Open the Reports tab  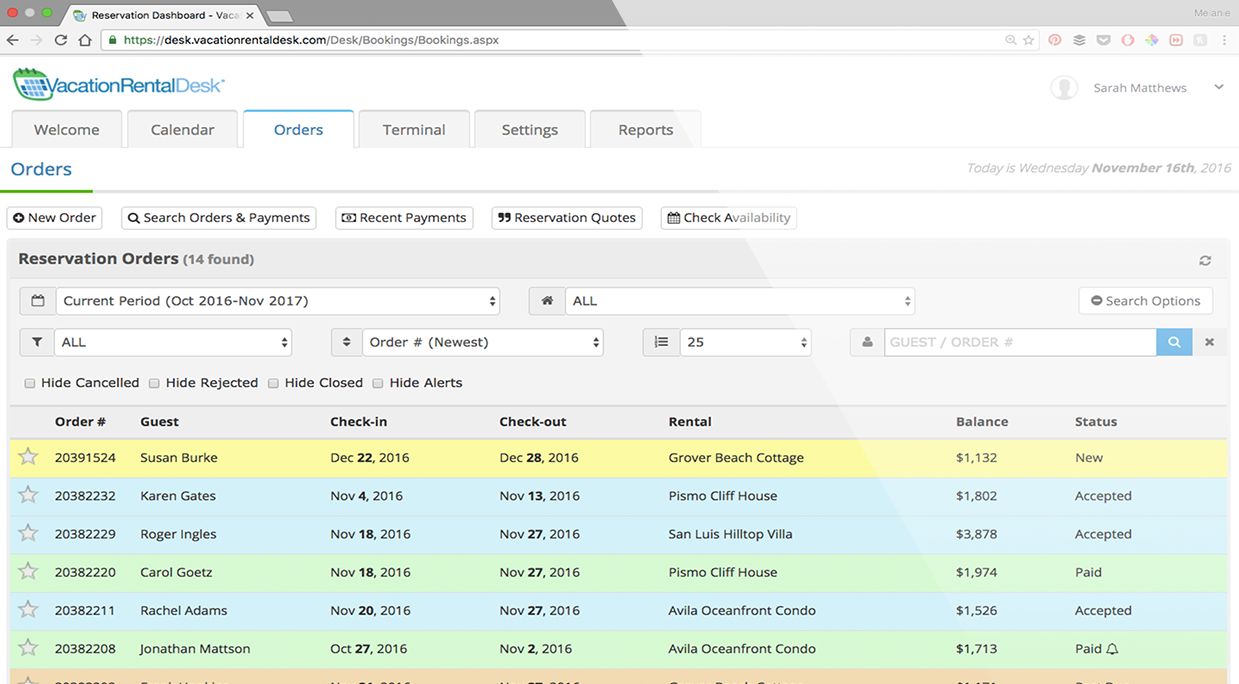[646, 130]
